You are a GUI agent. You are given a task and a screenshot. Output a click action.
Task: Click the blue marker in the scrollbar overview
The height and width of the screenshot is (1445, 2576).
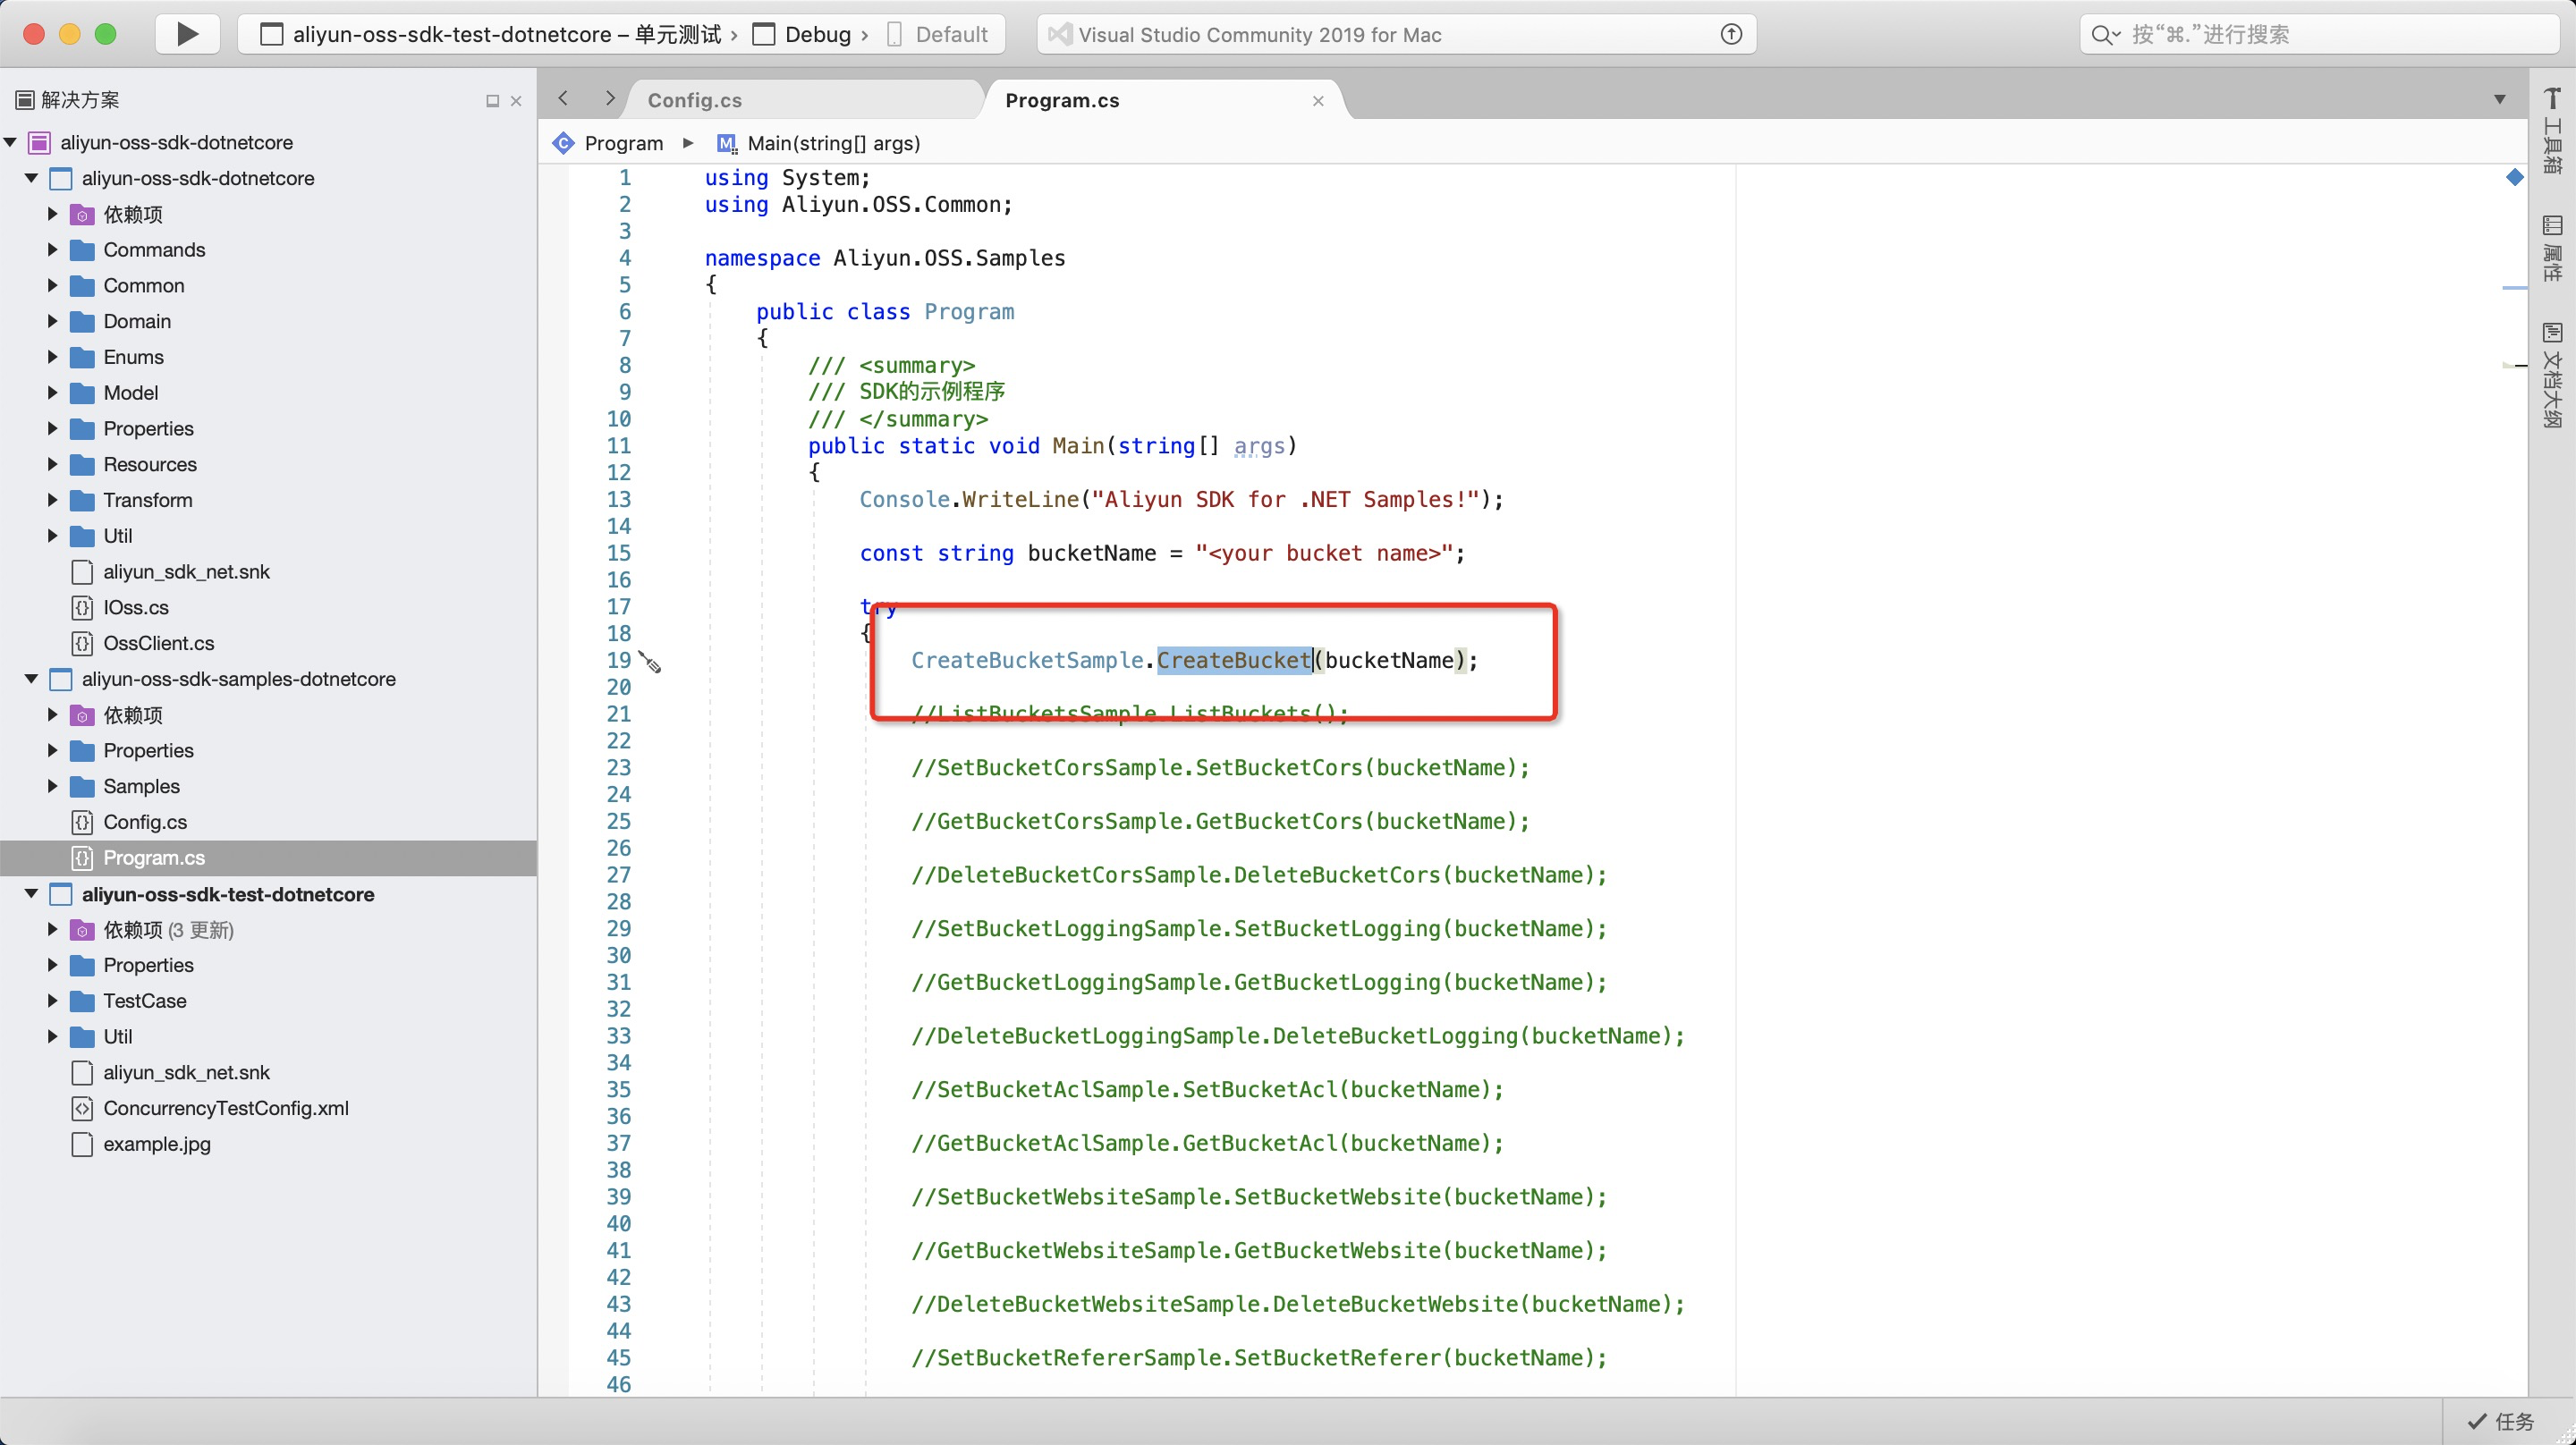click(x=2514, y=178)
